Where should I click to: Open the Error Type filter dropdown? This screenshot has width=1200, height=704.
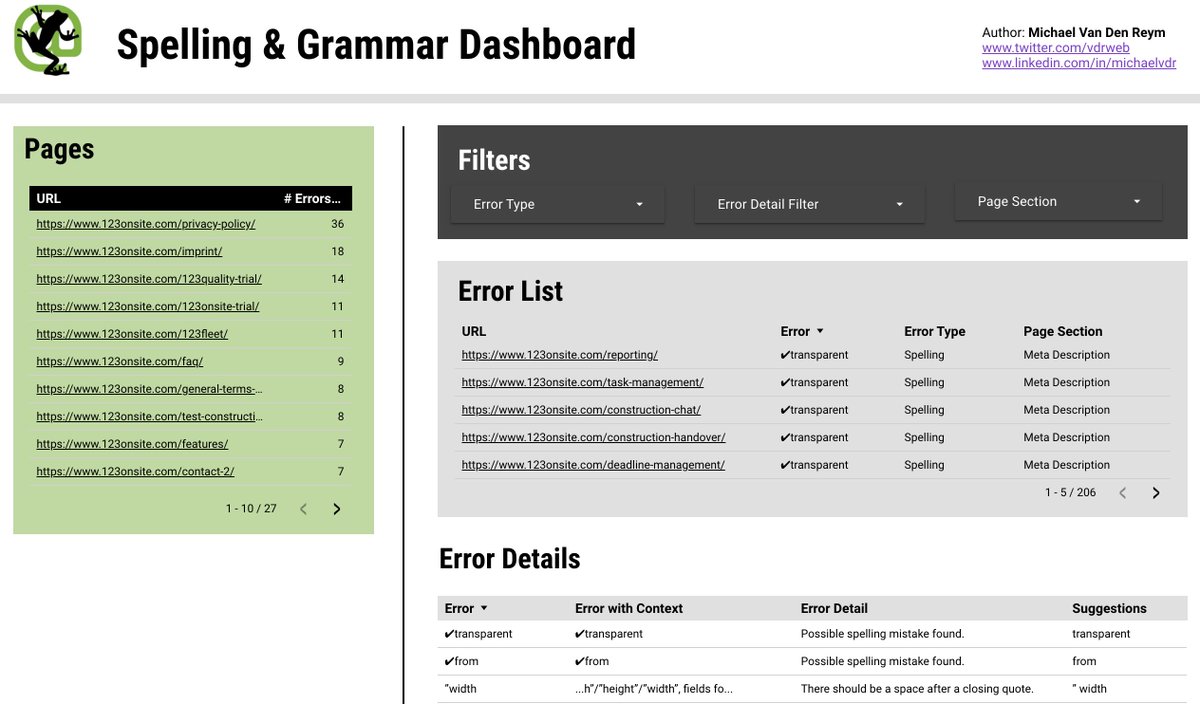click(558, 204)
